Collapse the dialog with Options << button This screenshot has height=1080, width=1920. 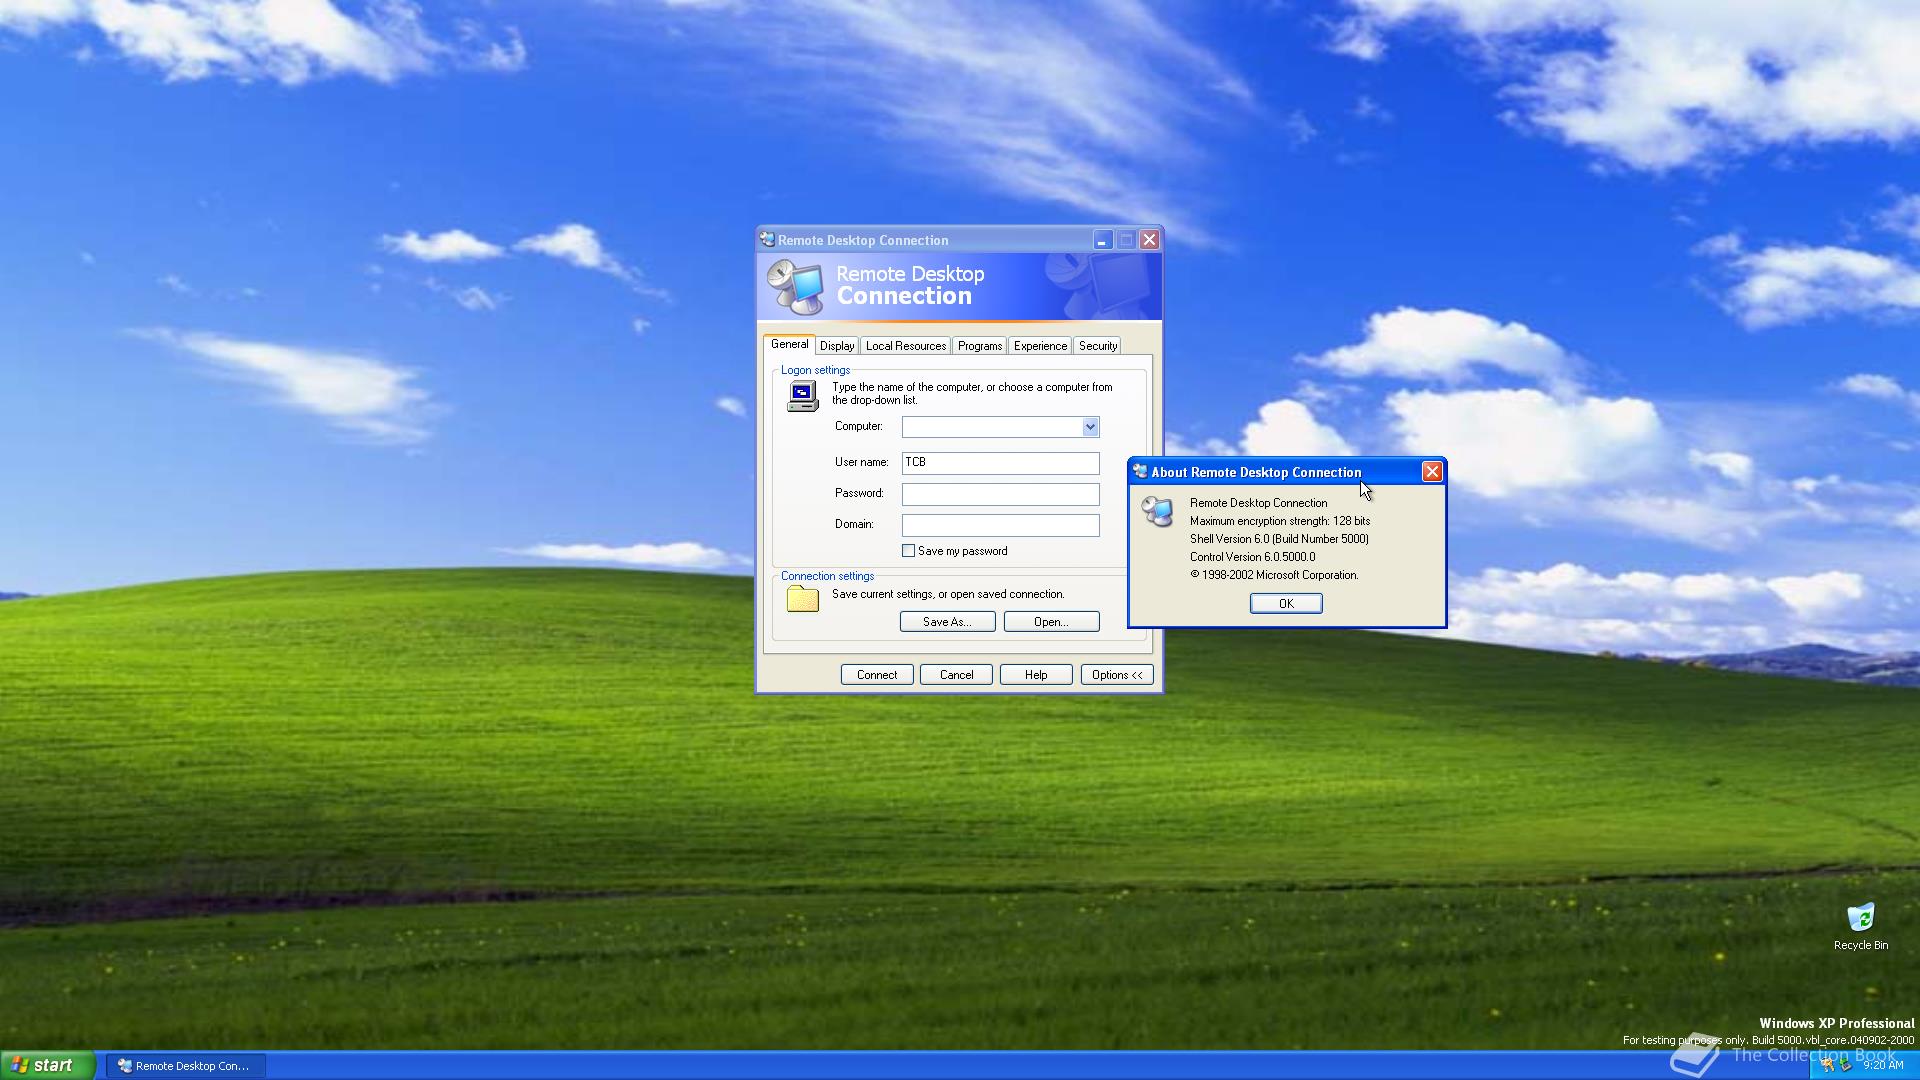click(x=1116, y=675)
